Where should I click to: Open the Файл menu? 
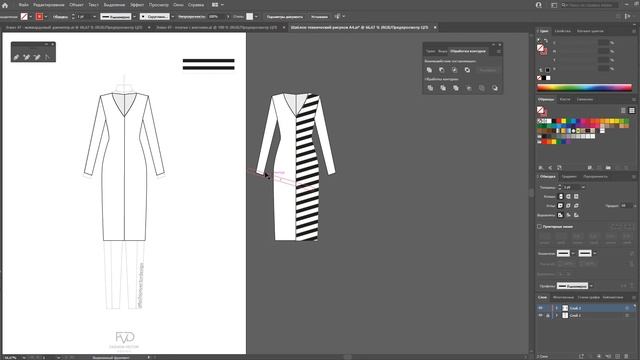pos(23,5)
